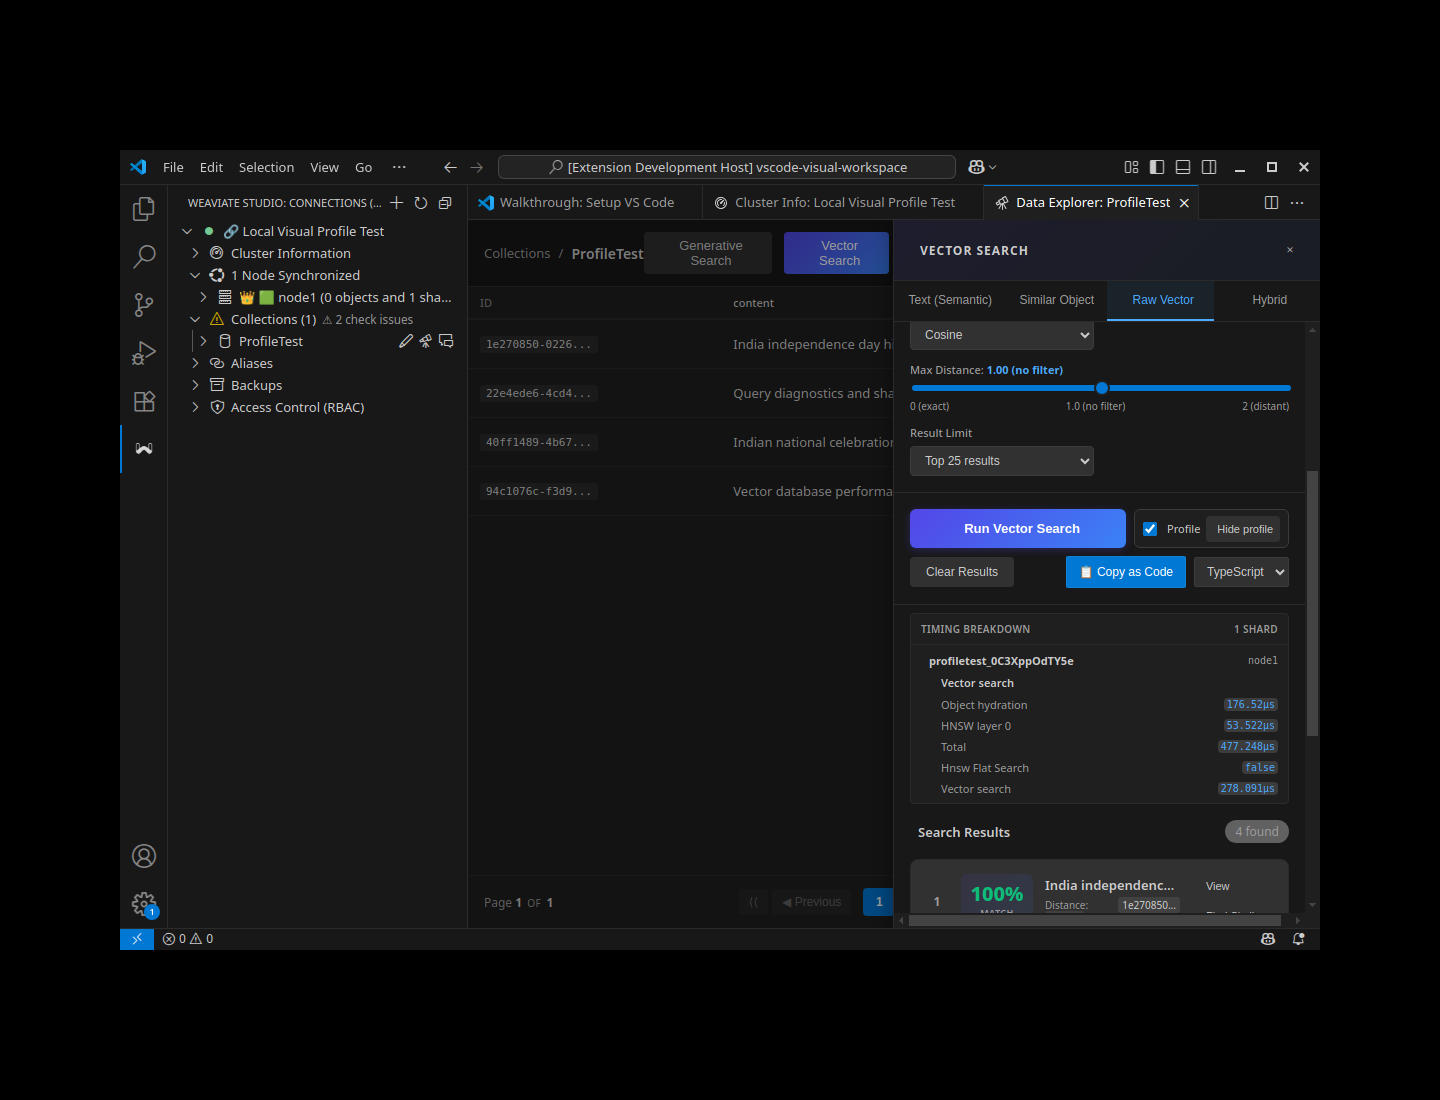Click the telescope explore icon for ProfileTest
Screen dimensions: 1440x1100
(426, 341)
